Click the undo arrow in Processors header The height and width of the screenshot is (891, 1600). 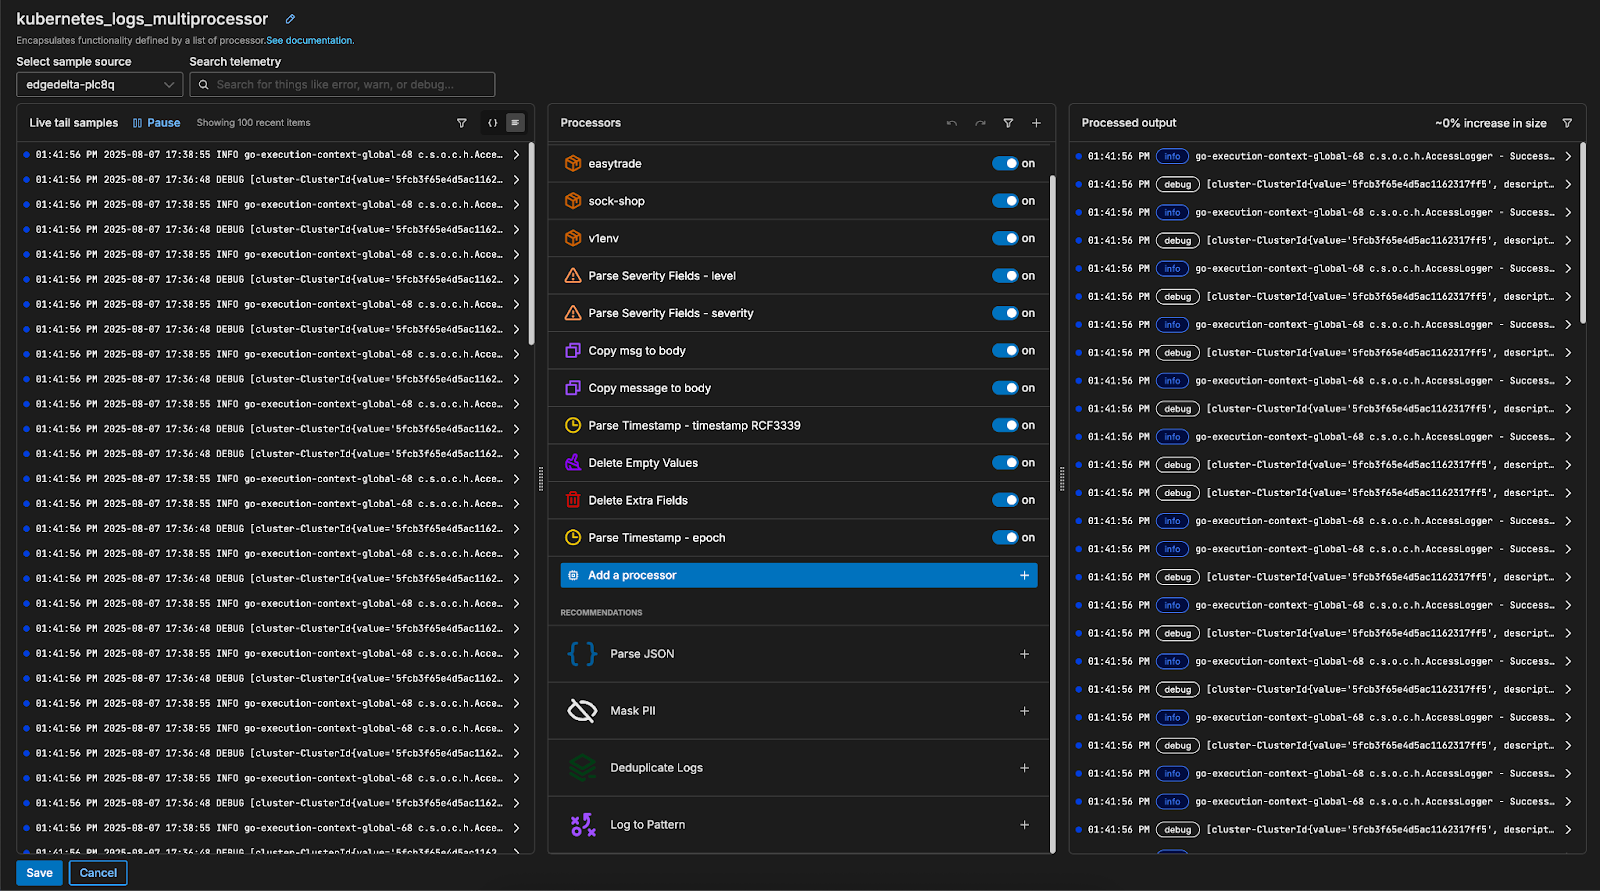point(951,123)
